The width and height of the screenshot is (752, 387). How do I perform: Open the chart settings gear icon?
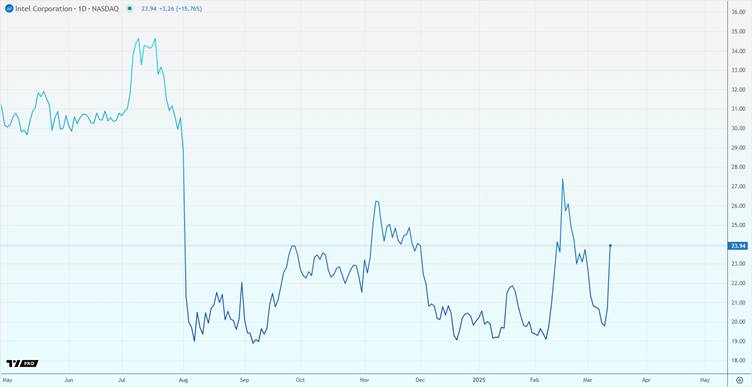coord(739,380)
